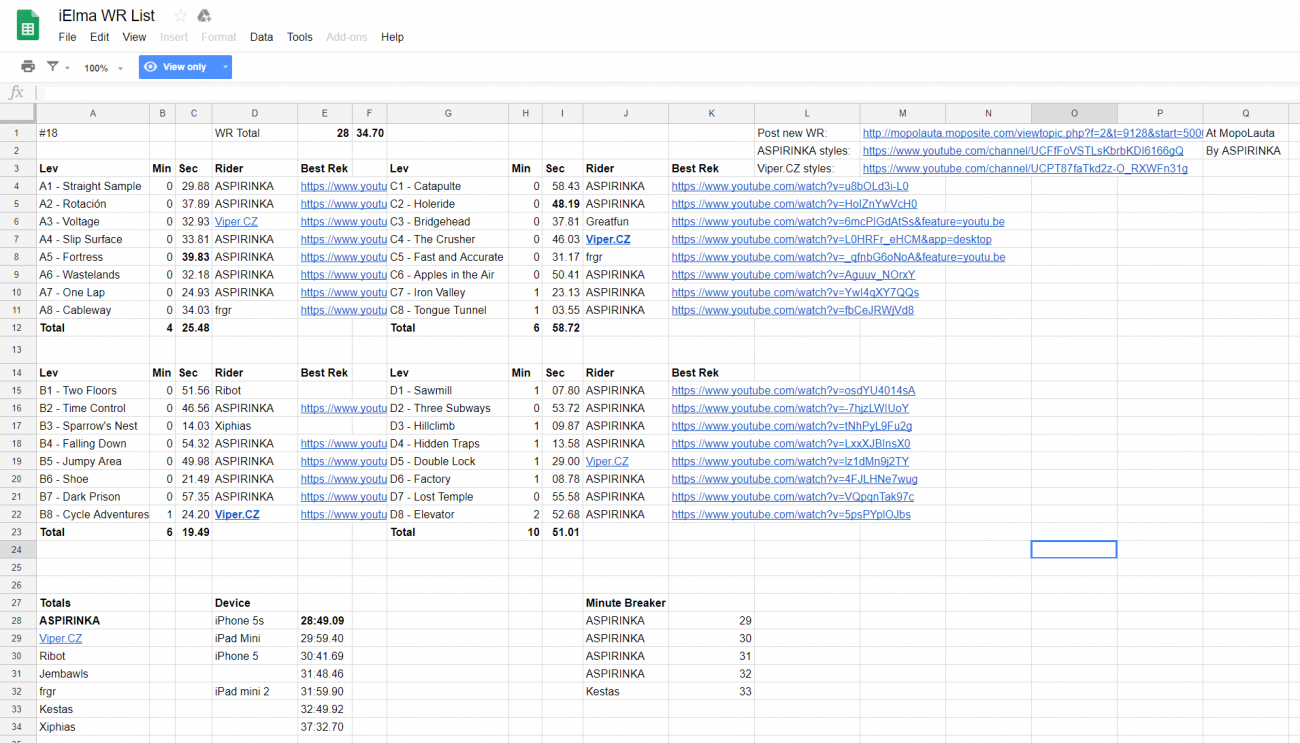Open the File menu

(67, 37)
